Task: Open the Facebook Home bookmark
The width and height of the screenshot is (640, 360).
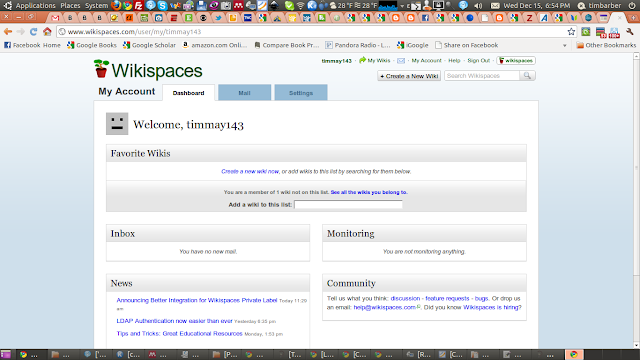Action: [32, 45]
